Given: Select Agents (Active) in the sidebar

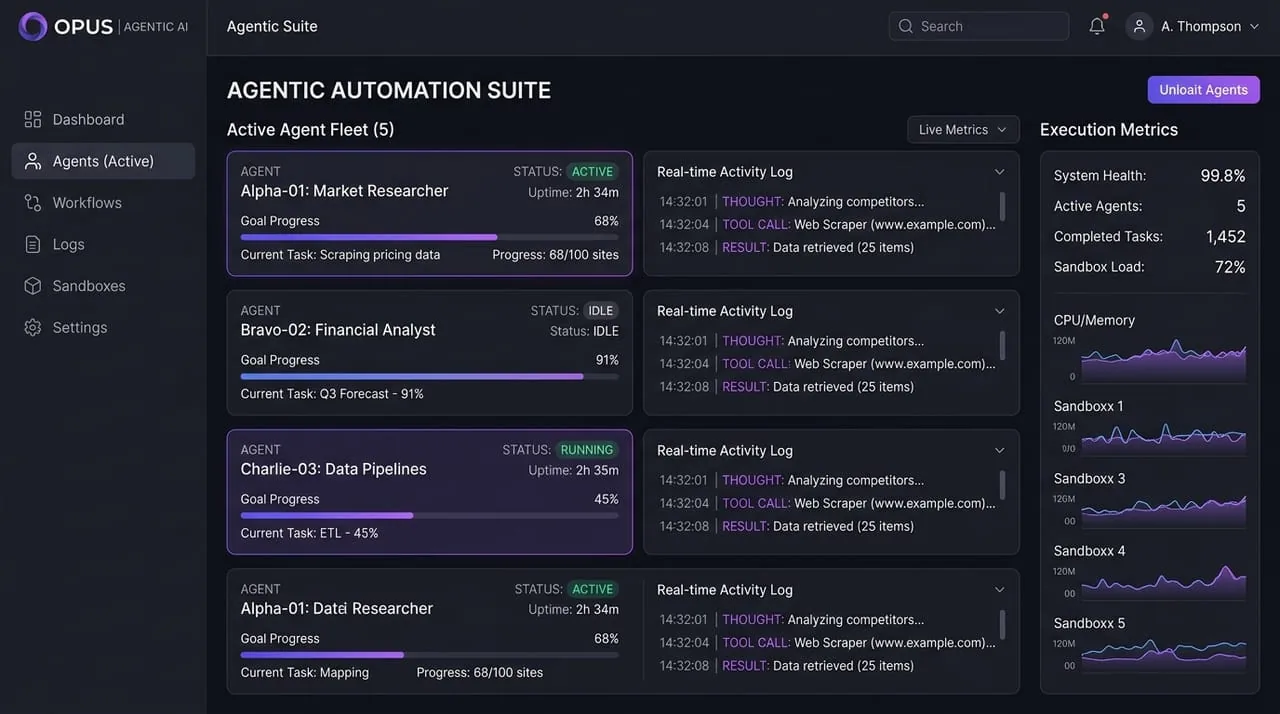Looking at the screenshot, I should tap(103, 161).
